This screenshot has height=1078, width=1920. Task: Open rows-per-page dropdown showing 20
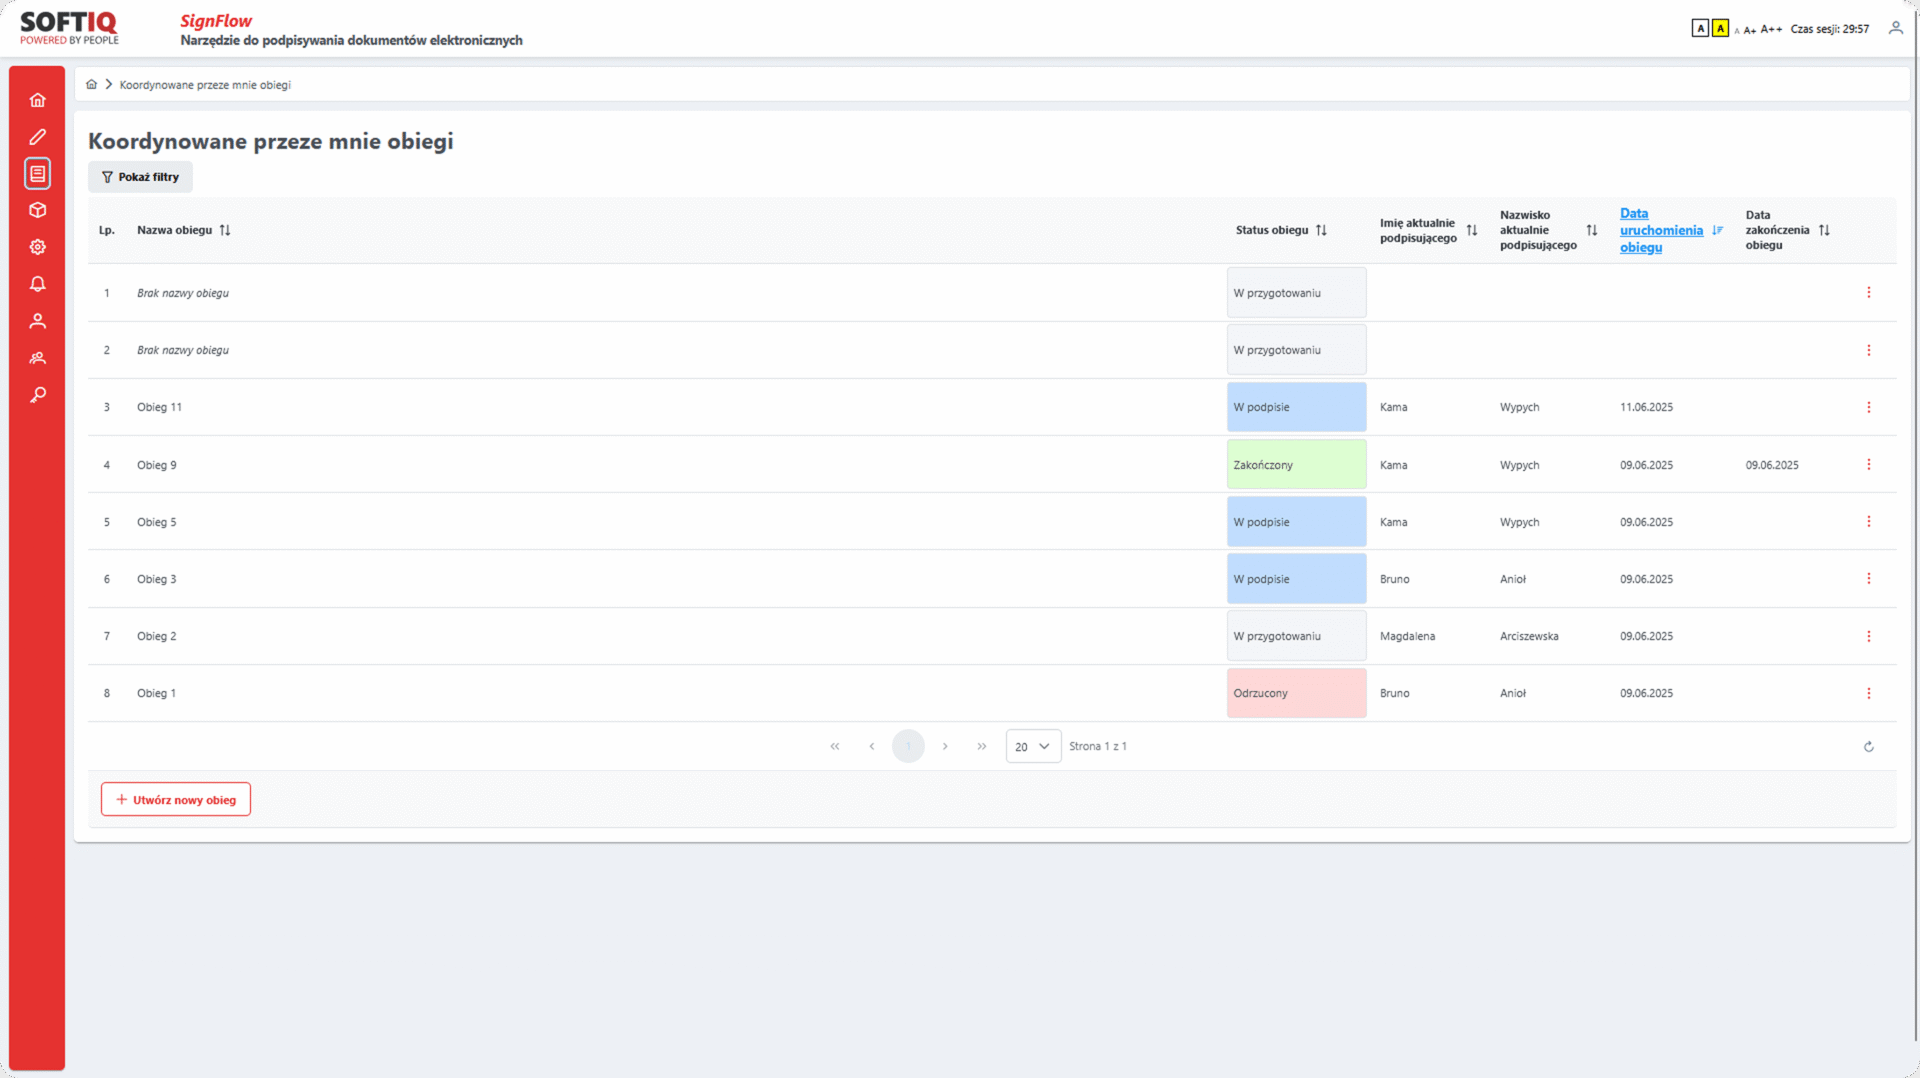pyautogui.click(x=1033, y=747)
